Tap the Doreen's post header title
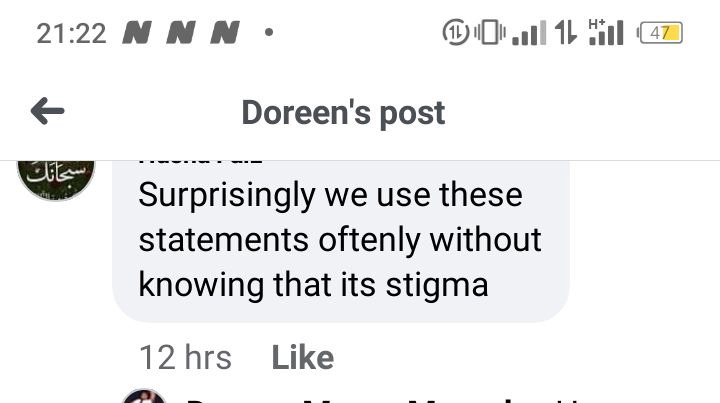Screen dimensions: 720x403 (343, 112)
